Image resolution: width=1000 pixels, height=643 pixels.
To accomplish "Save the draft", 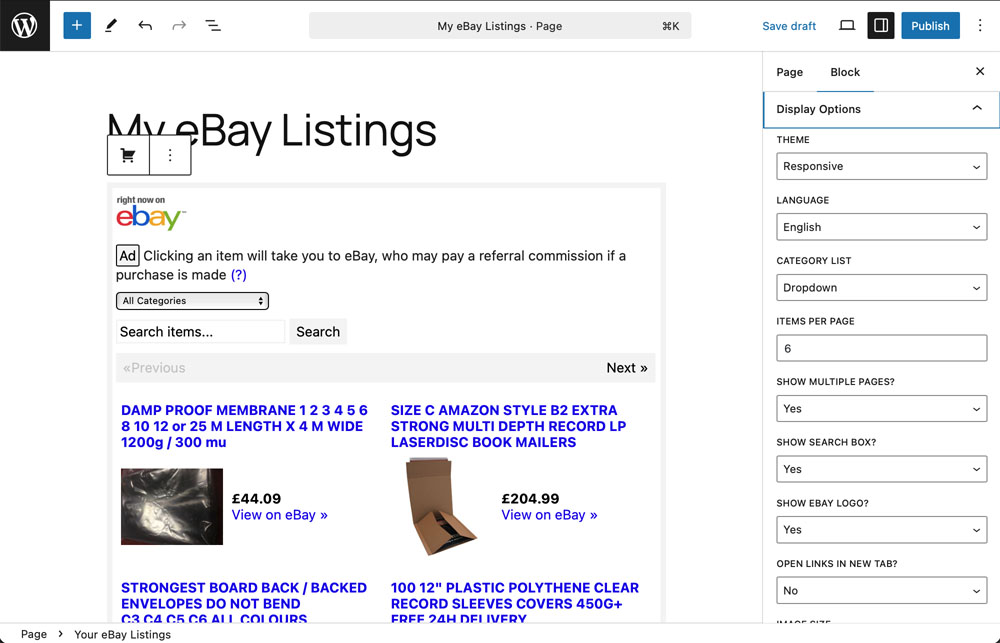I will 789,26.
